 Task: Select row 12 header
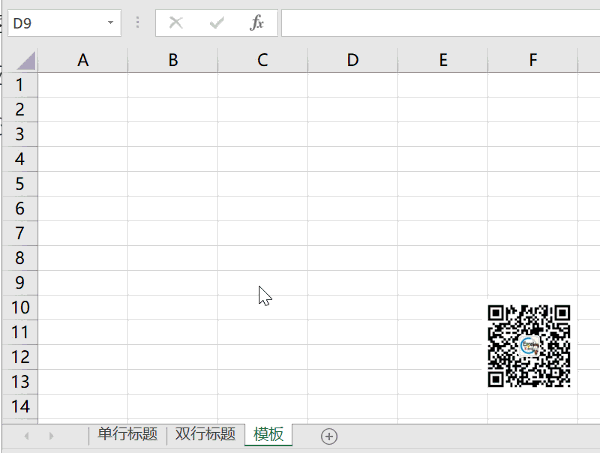(x=20, y=357)
